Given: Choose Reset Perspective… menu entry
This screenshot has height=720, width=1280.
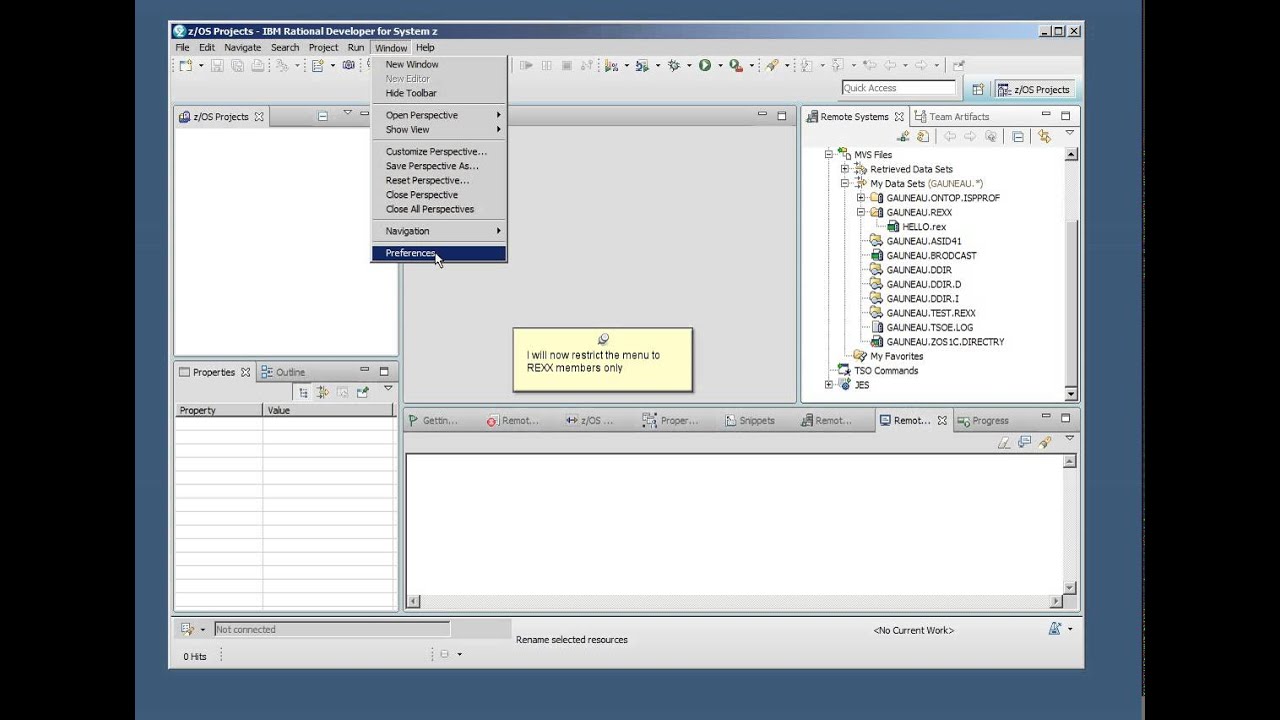Looking at the screenshot, I should click(x=439, y=180).
